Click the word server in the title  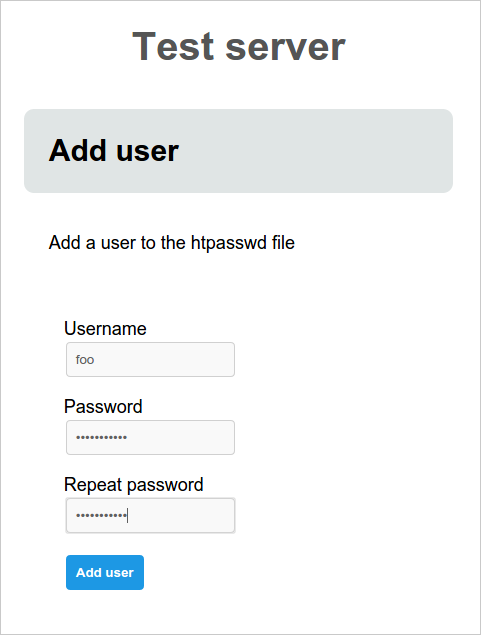(285, 47)
